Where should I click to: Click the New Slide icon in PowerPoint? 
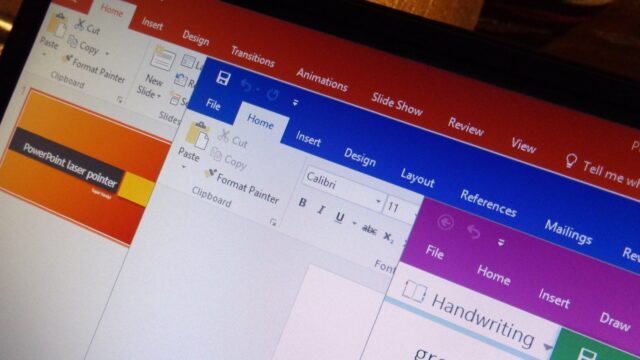click(x=162, y=59)
